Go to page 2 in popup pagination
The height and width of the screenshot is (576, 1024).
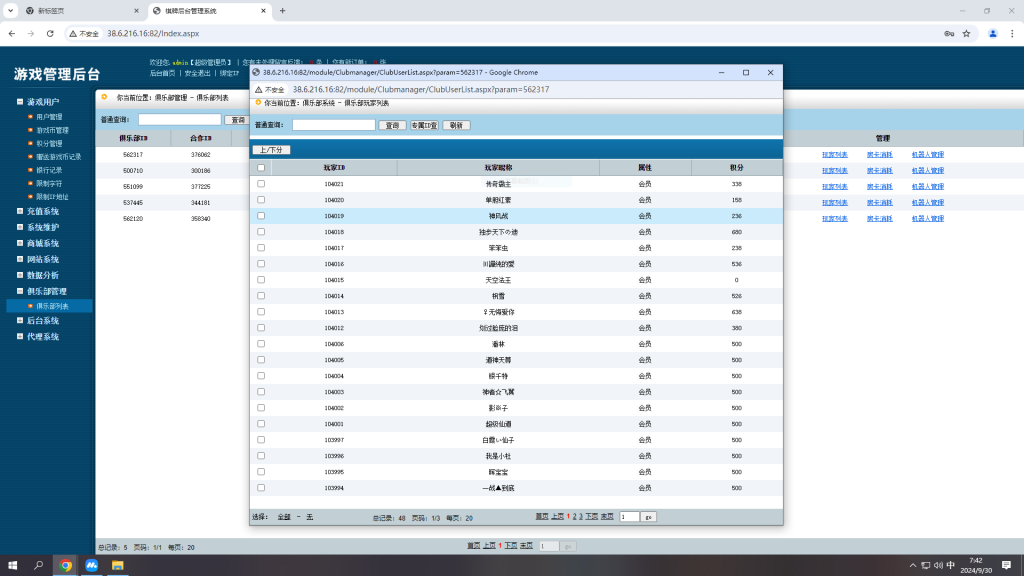(x=575, y=516)
